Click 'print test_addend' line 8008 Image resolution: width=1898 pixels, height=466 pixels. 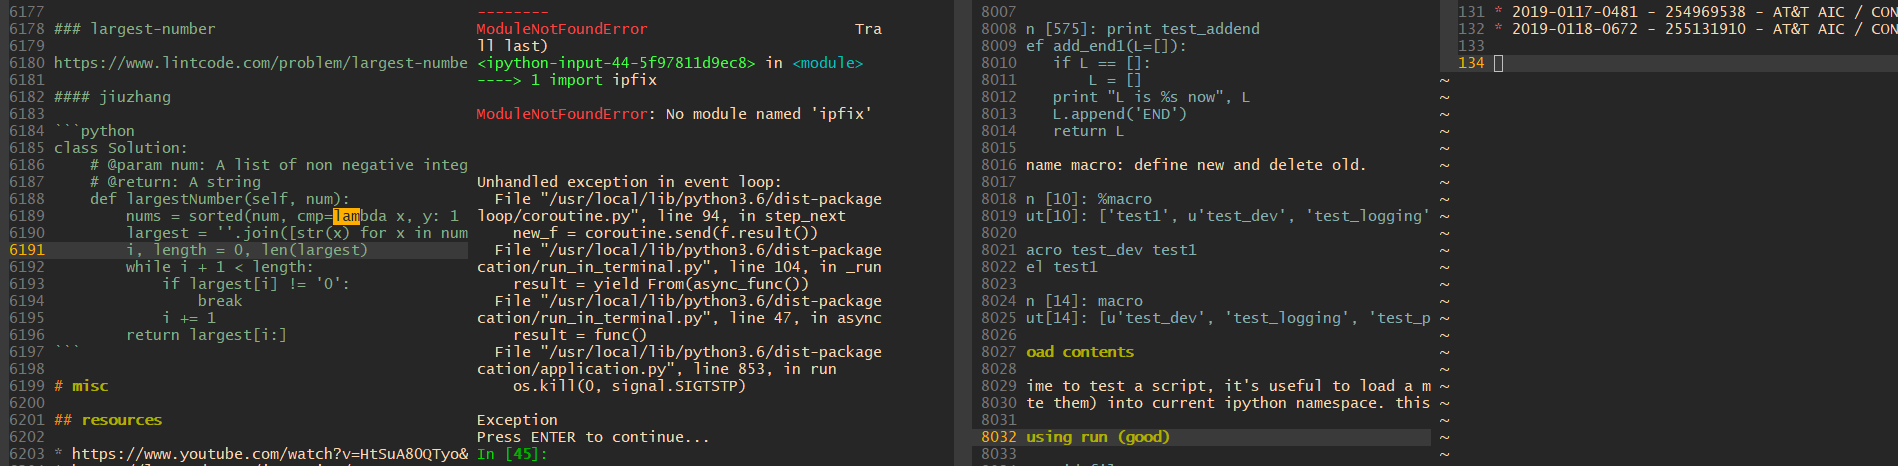pyautogui.click(x=1182, y=29)
